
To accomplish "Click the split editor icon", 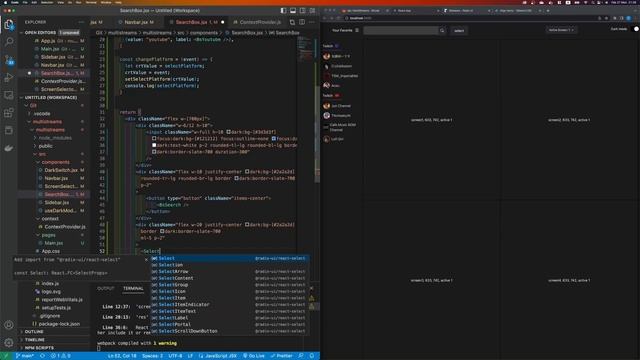I will (302, 22).
